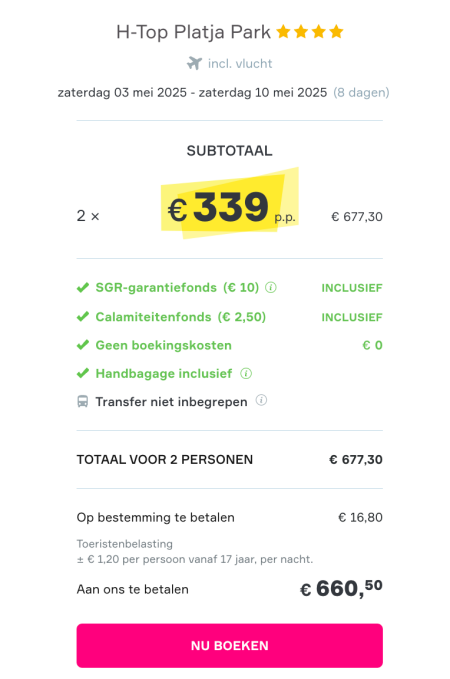Click the NU BOEKEN button
Image resolution: width=450 pixels, height=679 pixels.
(x=230, y=645)
